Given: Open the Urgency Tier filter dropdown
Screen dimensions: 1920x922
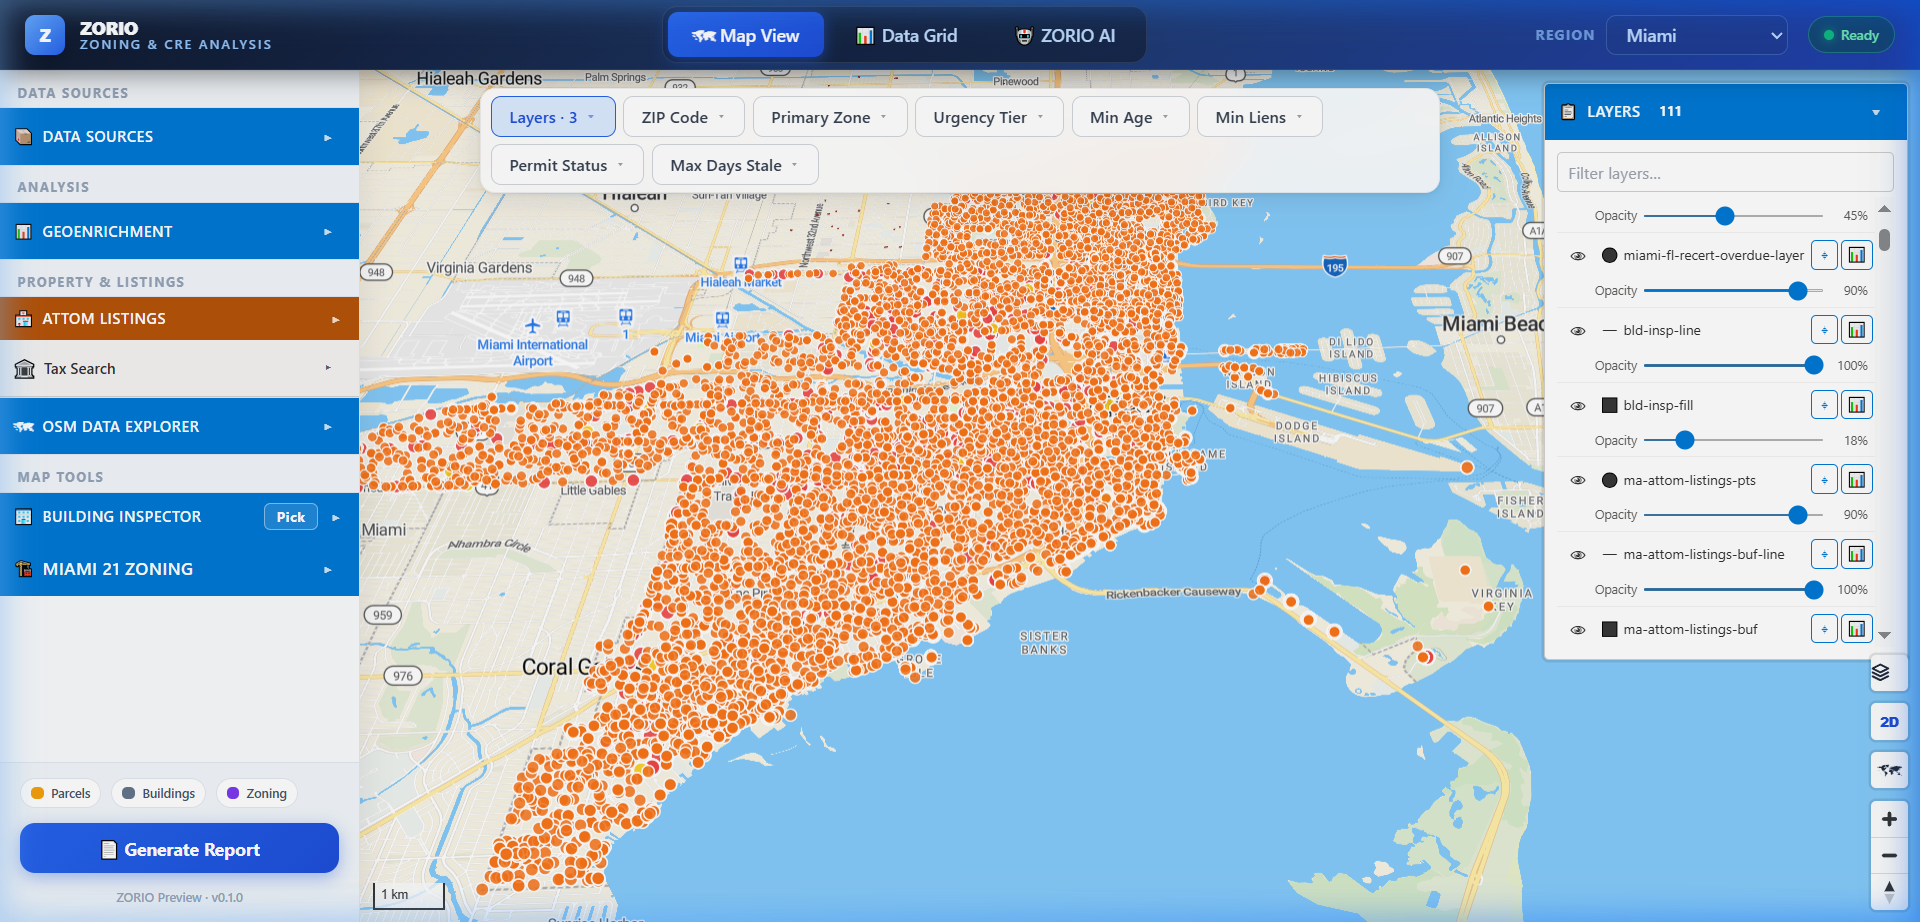Looking at the screenshot, I should click(x=989, y=117).
